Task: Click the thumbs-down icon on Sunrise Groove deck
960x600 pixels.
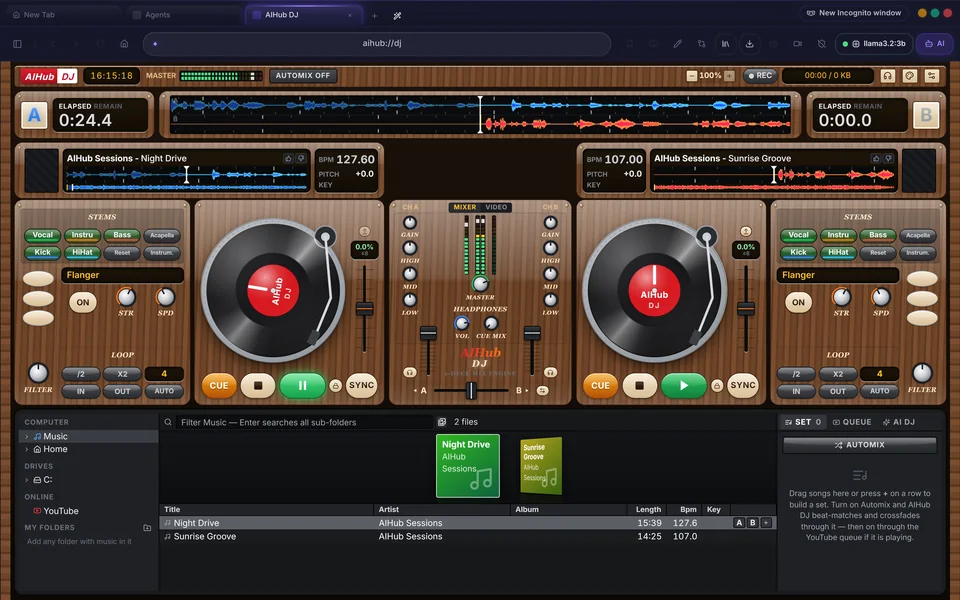Action: point(888,159)
